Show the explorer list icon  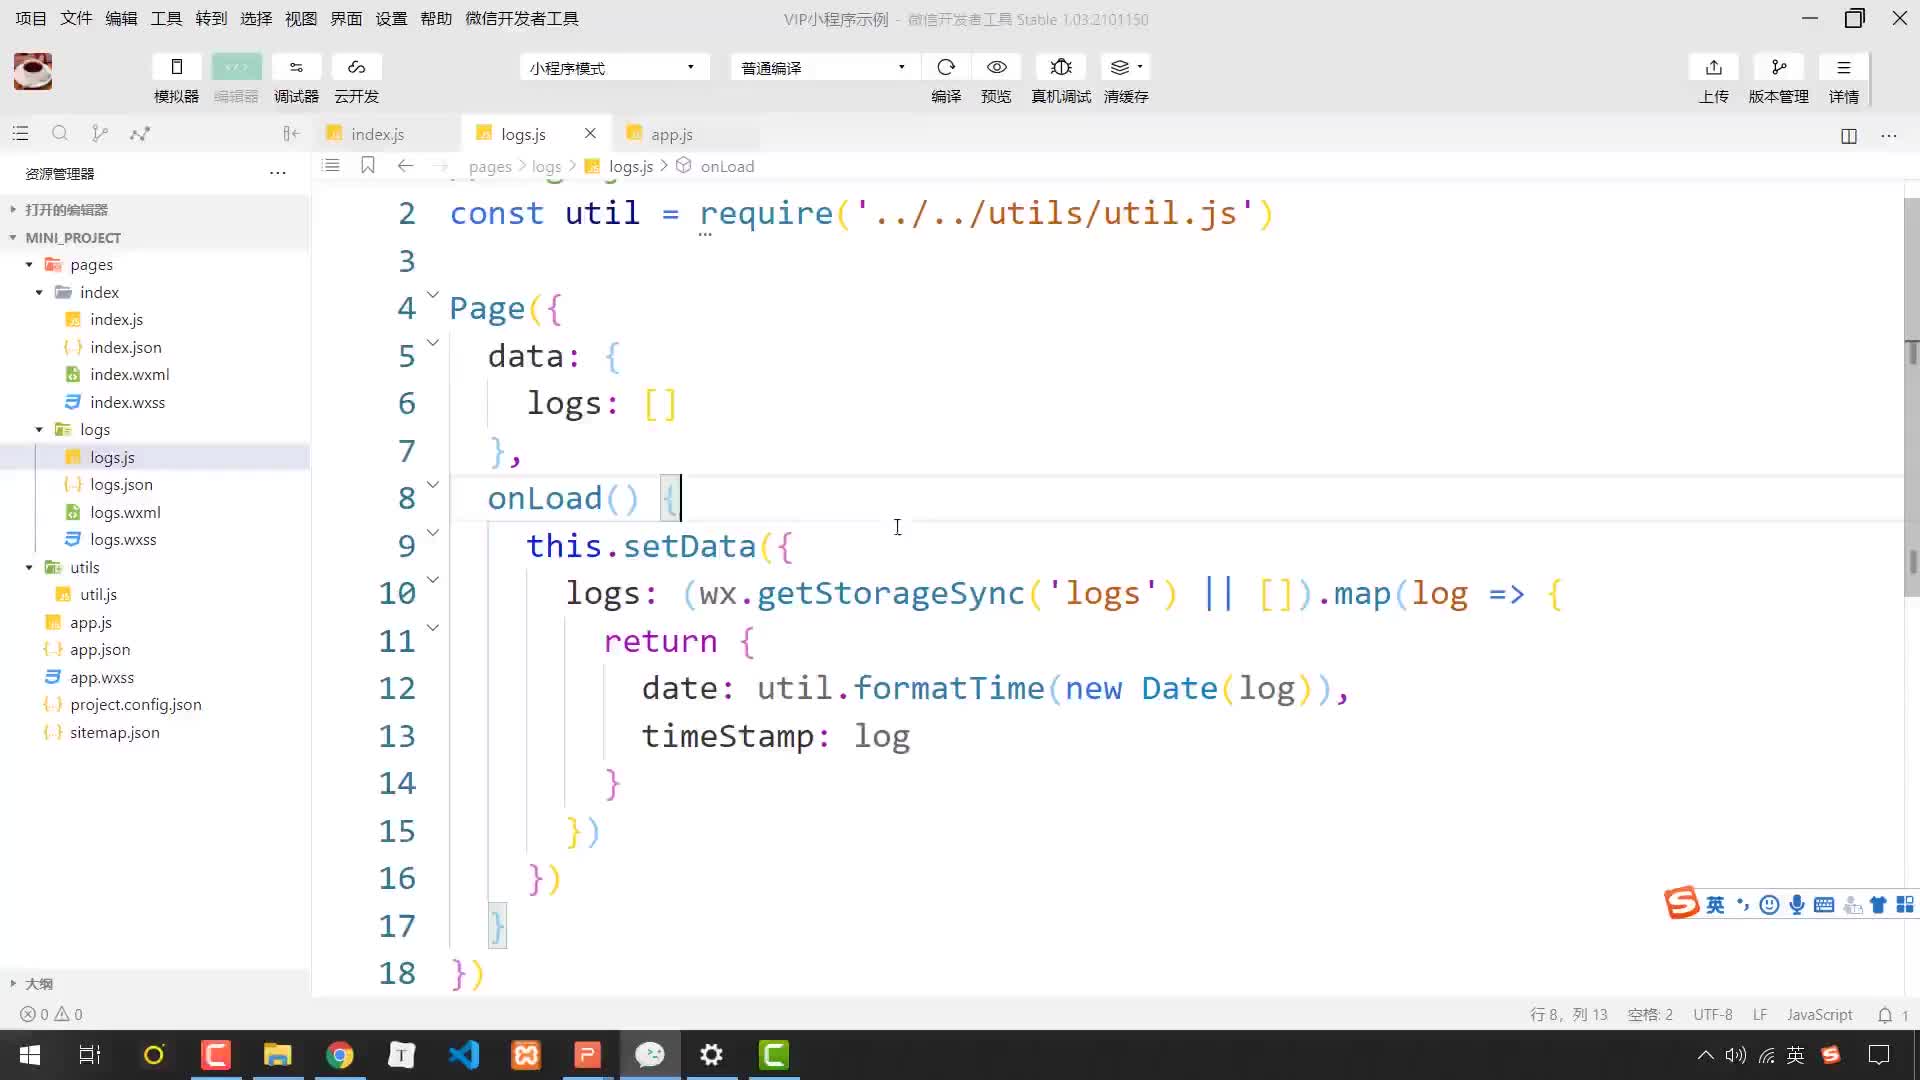(20, 133)
